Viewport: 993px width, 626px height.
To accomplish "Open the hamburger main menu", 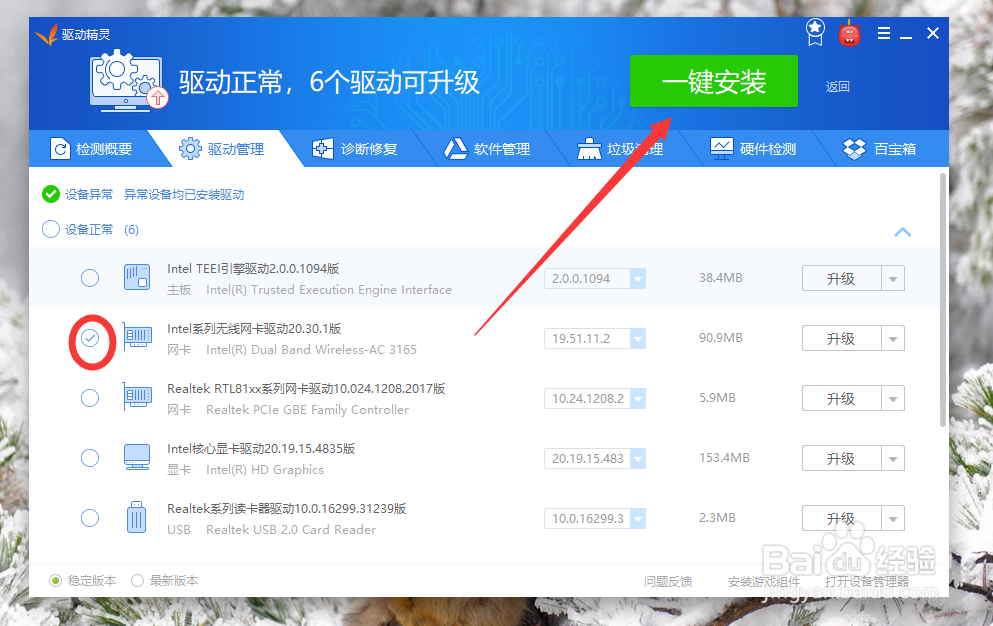I will pos(883,32).
